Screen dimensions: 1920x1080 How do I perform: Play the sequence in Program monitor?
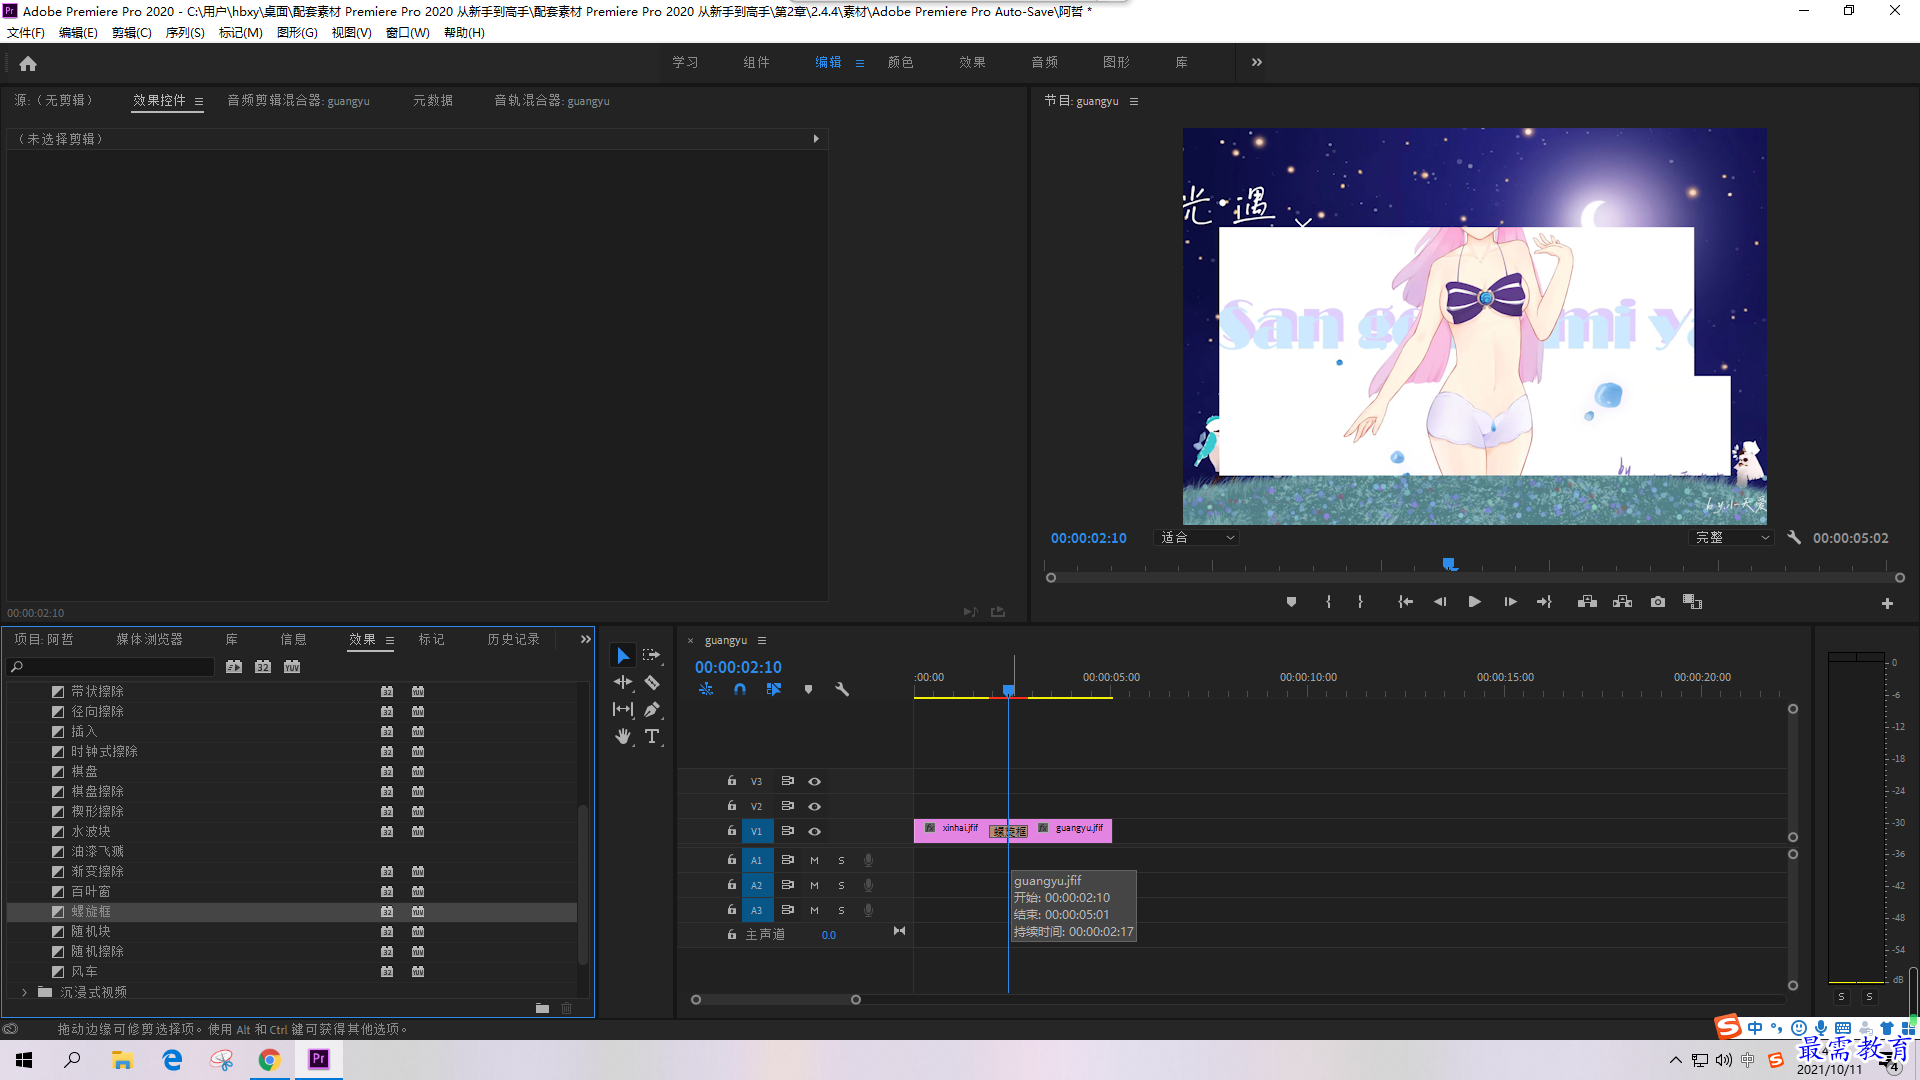pos(1474,602)
